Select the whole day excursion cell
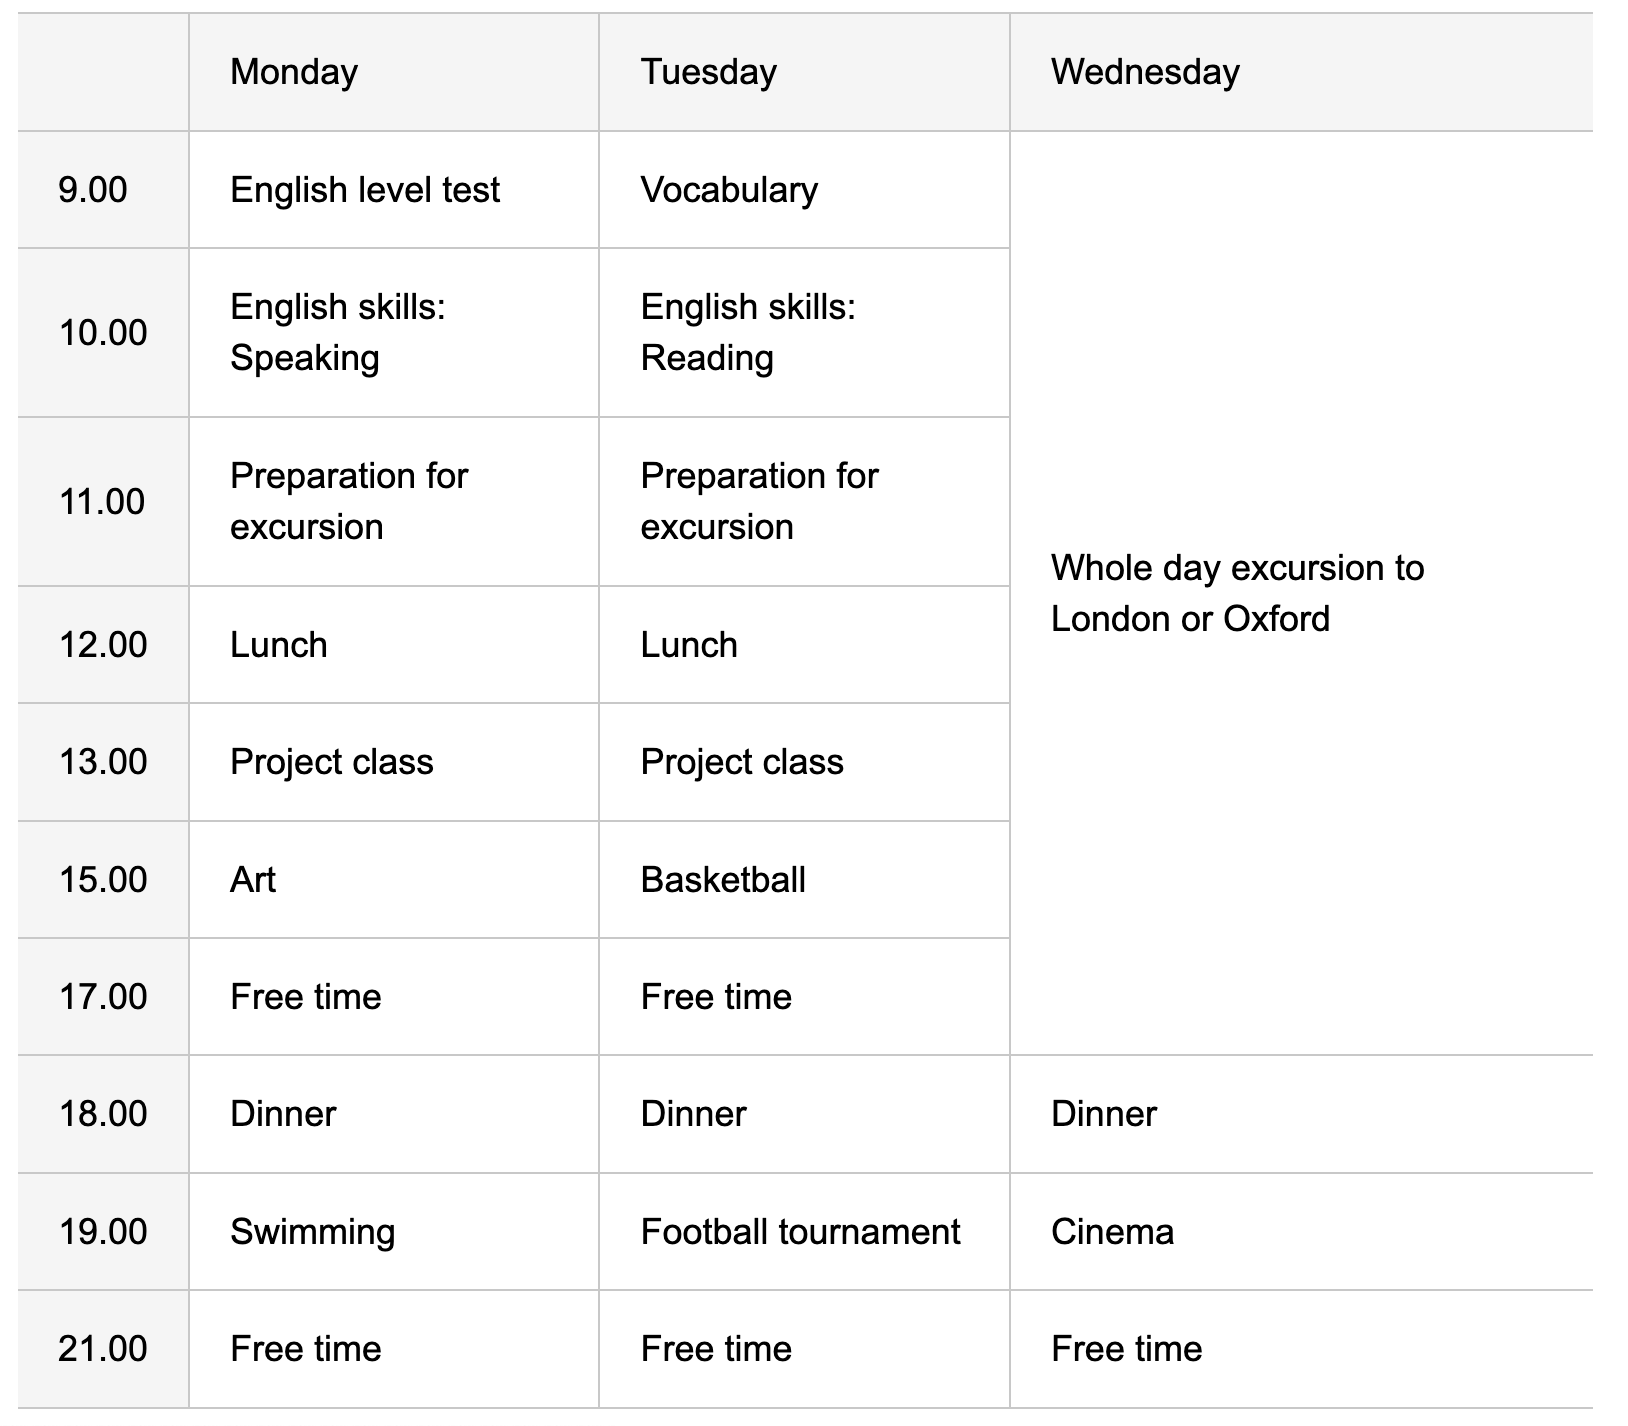The image size is (1628, 1426). (1237, 593)
